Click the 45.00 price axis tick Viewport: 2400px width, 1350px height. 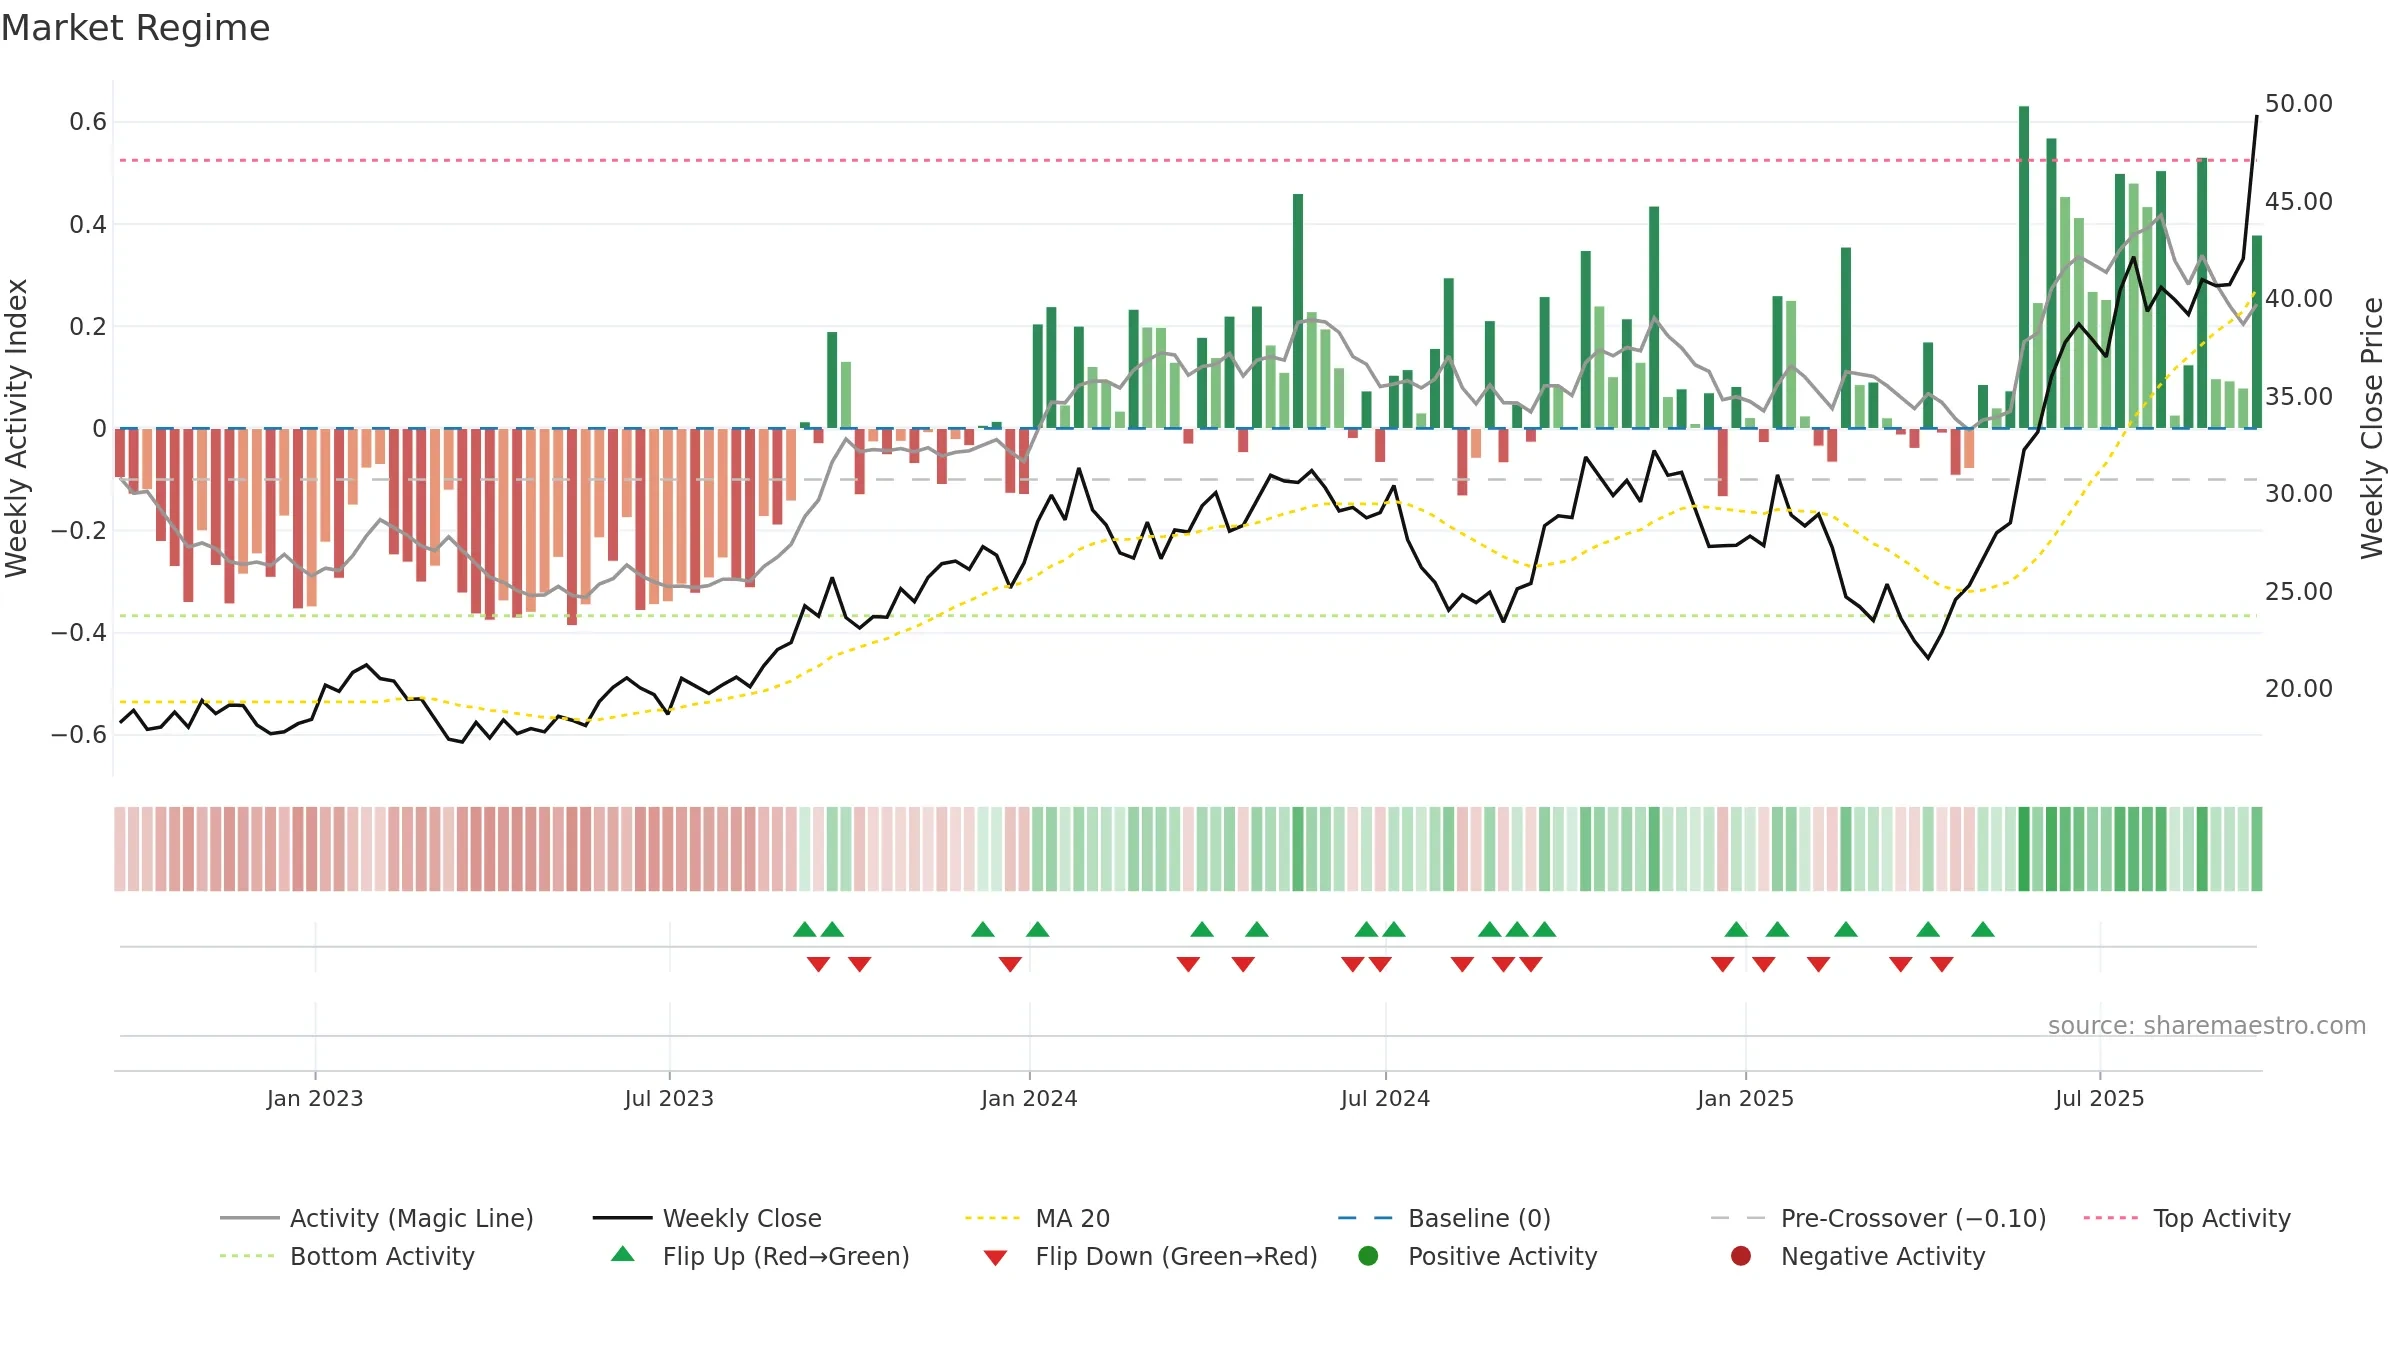2298,201
